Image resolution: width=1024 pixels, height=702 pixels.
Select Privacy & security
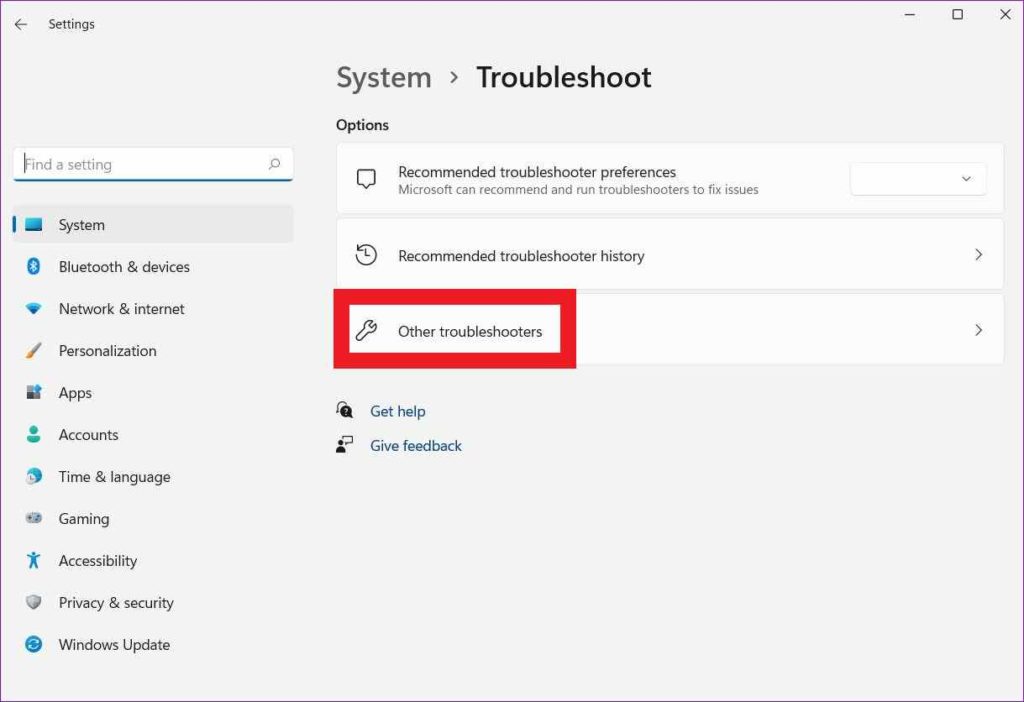point(153,602)
